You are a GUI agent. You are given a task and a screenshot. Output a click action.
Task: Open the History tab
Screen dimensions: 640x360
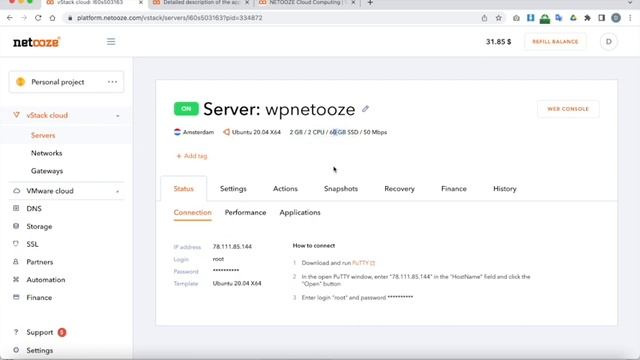[x=505, y=189]
